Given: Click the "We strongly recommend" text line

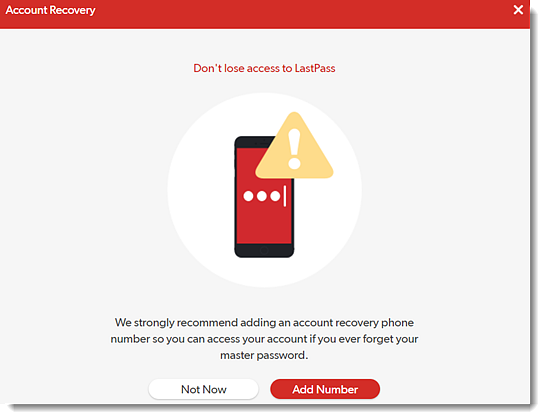Looking at the screenshot, I should (x=264, y=323).
